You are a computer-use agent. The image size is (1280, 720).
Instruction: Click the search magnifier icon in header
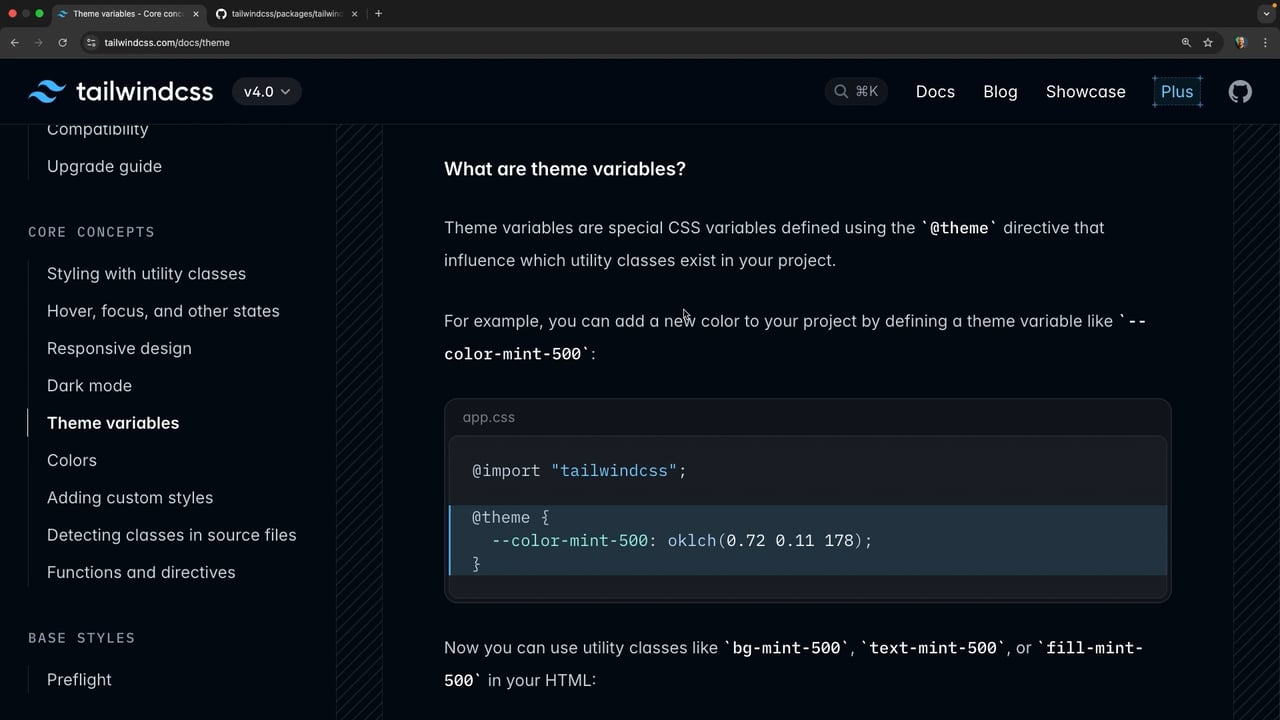tap(841, 91)
